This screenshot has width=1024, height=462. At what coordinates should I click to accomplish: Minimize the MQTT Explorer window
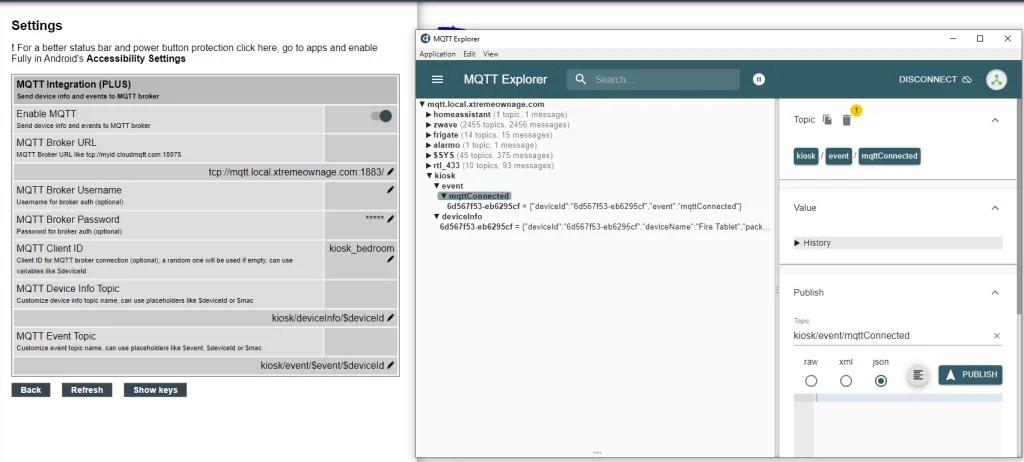[x=952, y=39]
